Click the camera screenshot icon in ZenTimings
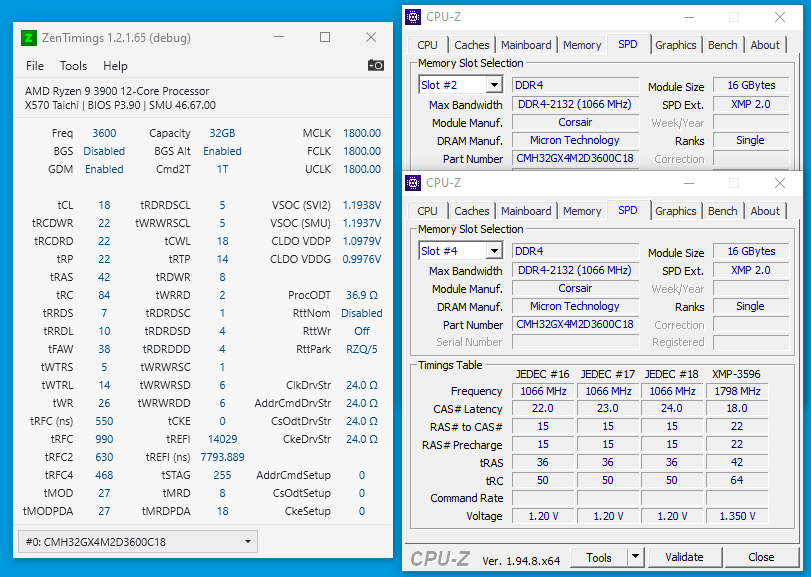The width and height of the screenshot is (811, 577). tap(375, 66)
